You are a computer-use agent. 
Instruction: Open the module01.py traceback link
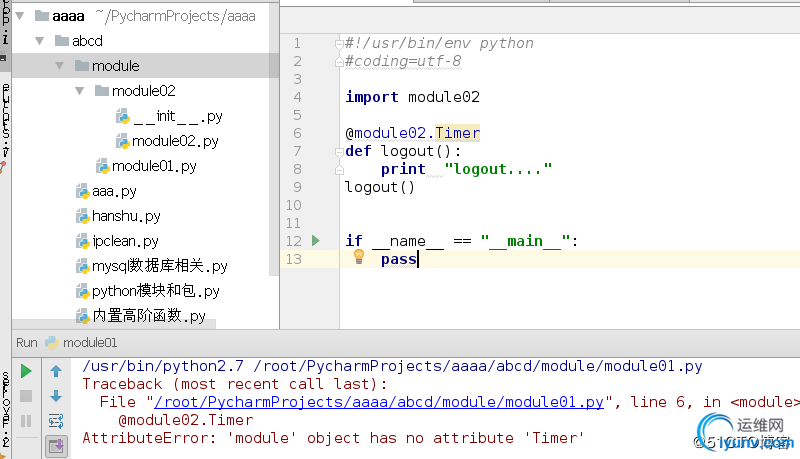(379, 402)
